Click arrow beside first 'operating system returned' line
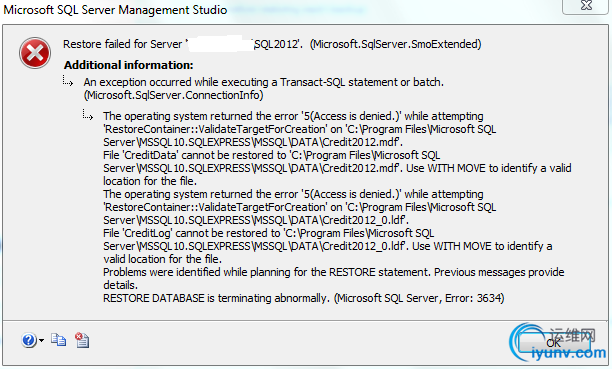612x369 pixels. click(x=87, y=115)
